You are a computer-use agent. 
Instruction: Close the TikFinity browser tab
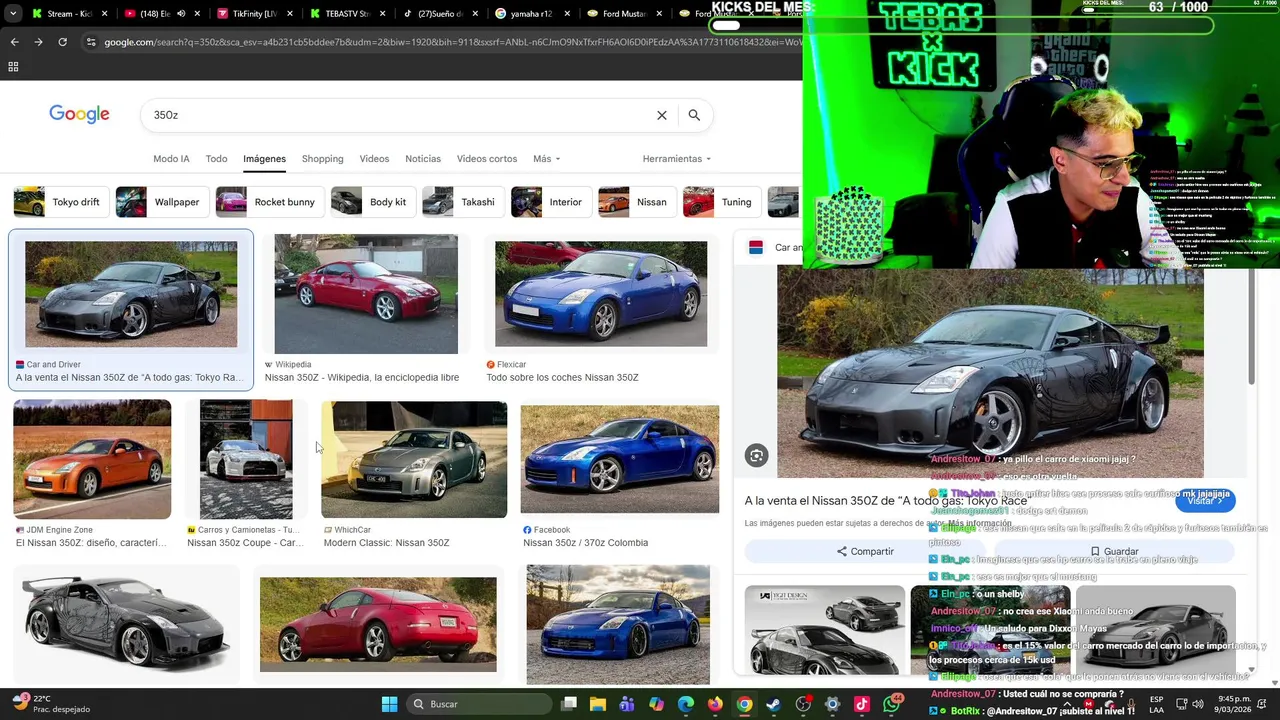click(290, 14)
